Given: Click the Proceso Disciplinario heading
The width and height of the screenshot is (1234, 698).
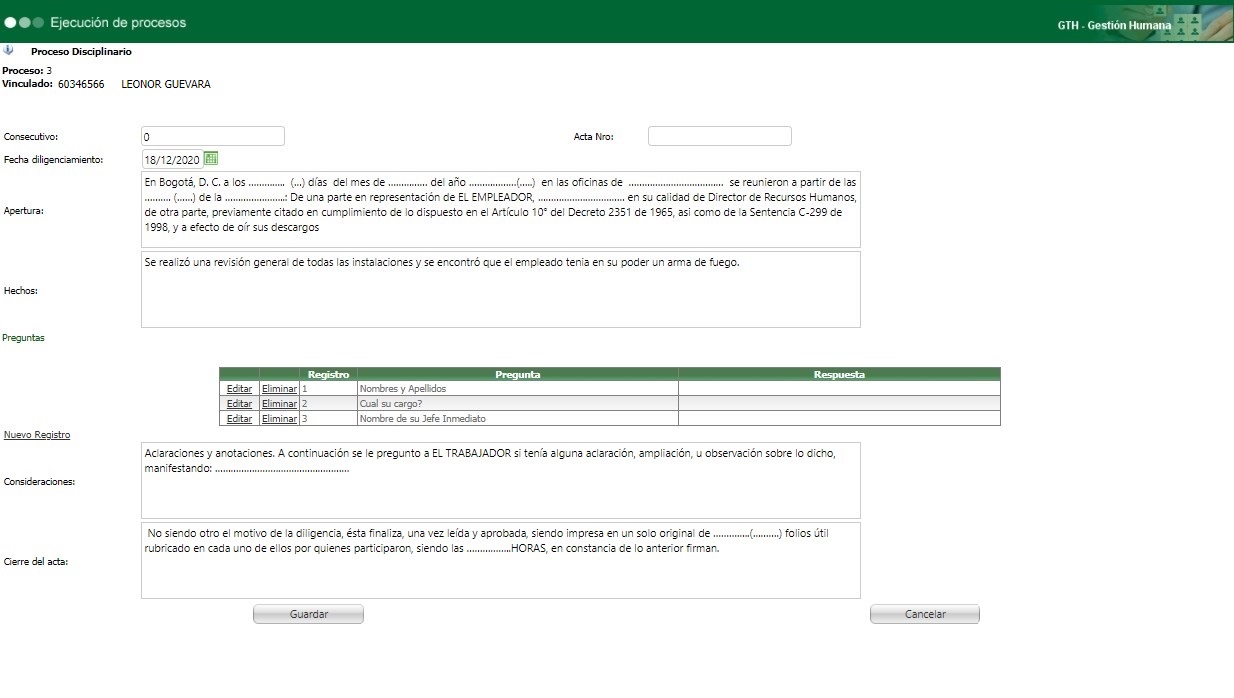Looking at the screenshot, I should click(x=81, y=51).
